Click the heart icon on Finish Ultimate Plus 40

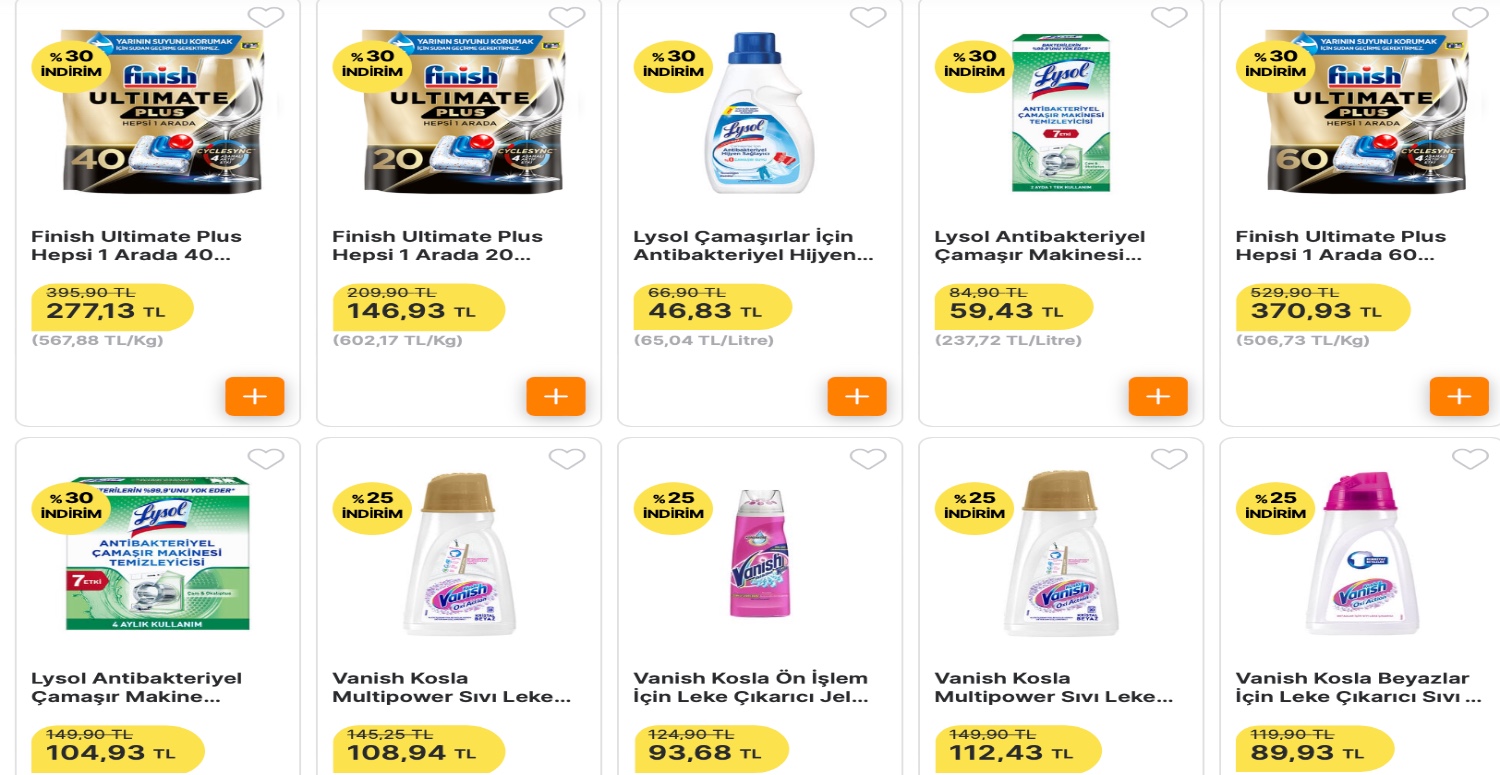coord(266,17)
